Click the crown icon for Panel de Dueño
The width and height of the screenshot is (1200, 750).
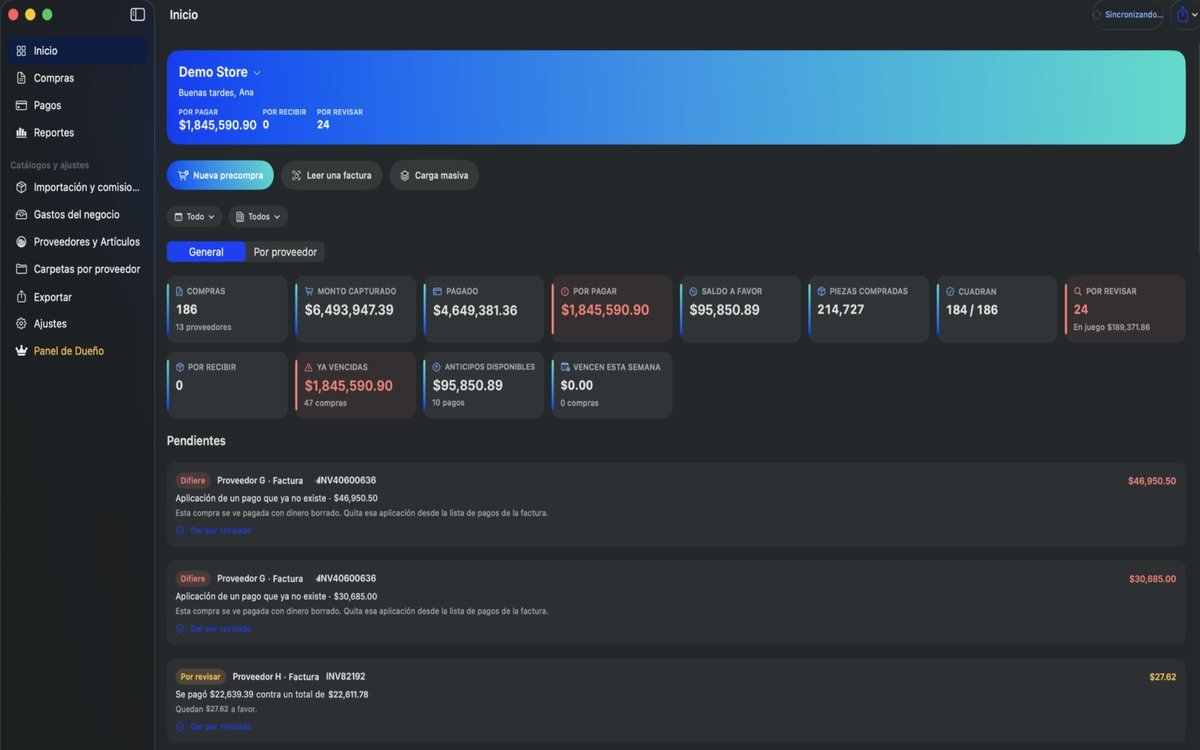pos(21,351)
